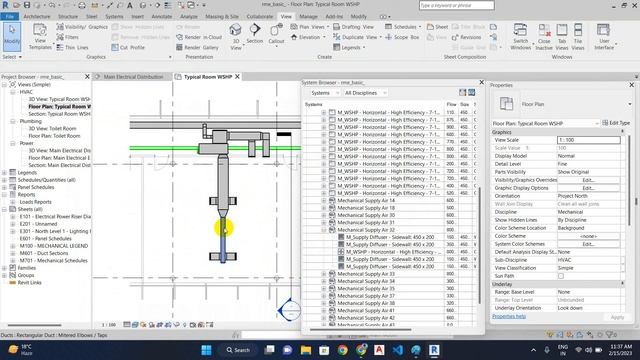Open Chrome from the taskbar
This screenshot has width=640, height=360.
point(343,350)
